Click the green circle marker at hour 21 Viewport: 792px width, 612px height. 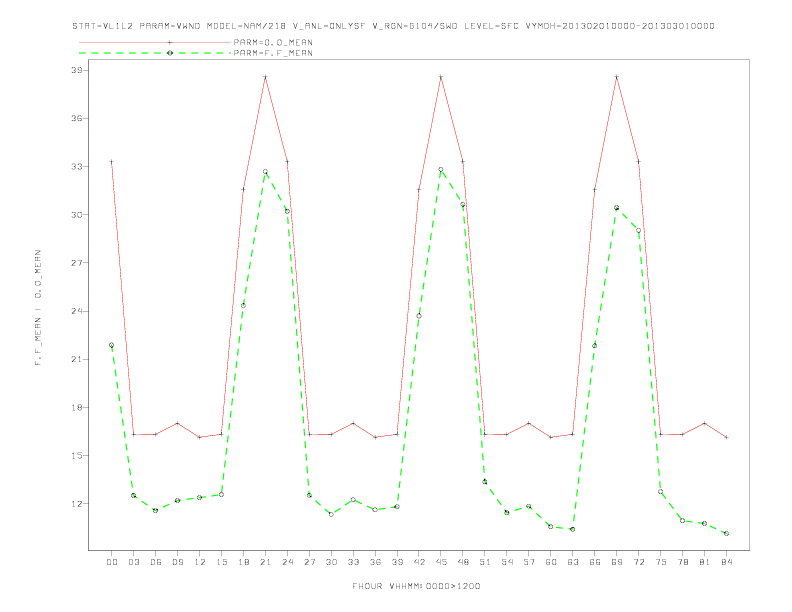pyautogui.click(x=265, y=172)
